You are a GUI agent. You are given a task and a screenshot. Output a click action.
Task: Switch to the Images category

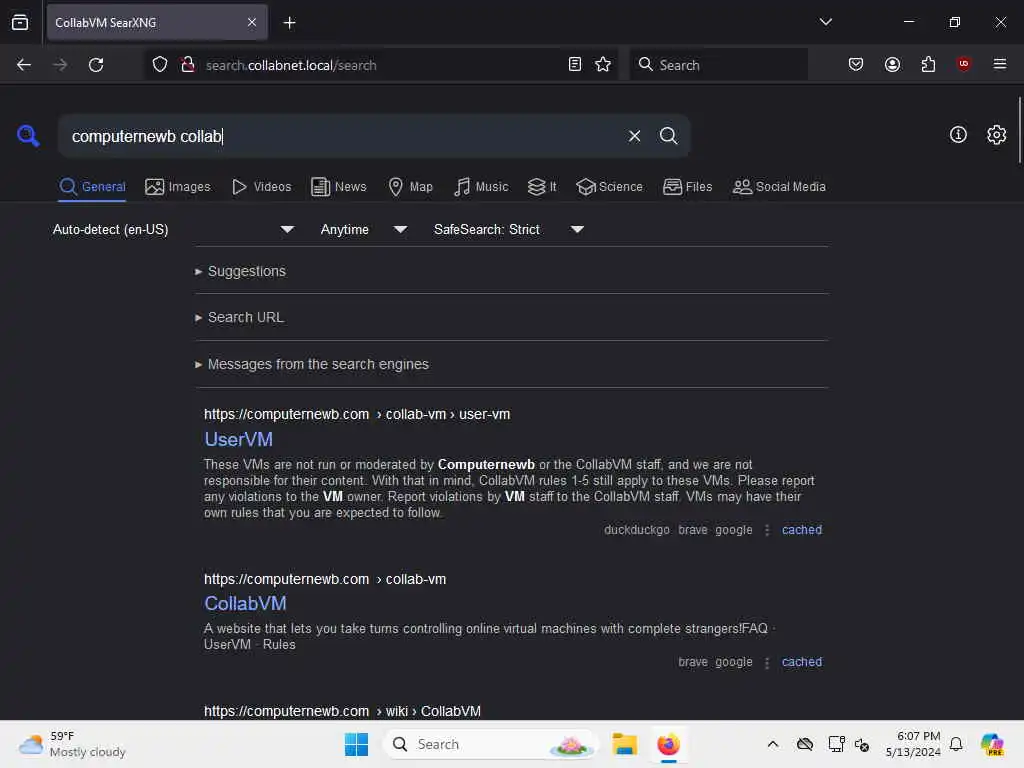tap(178, 187)
